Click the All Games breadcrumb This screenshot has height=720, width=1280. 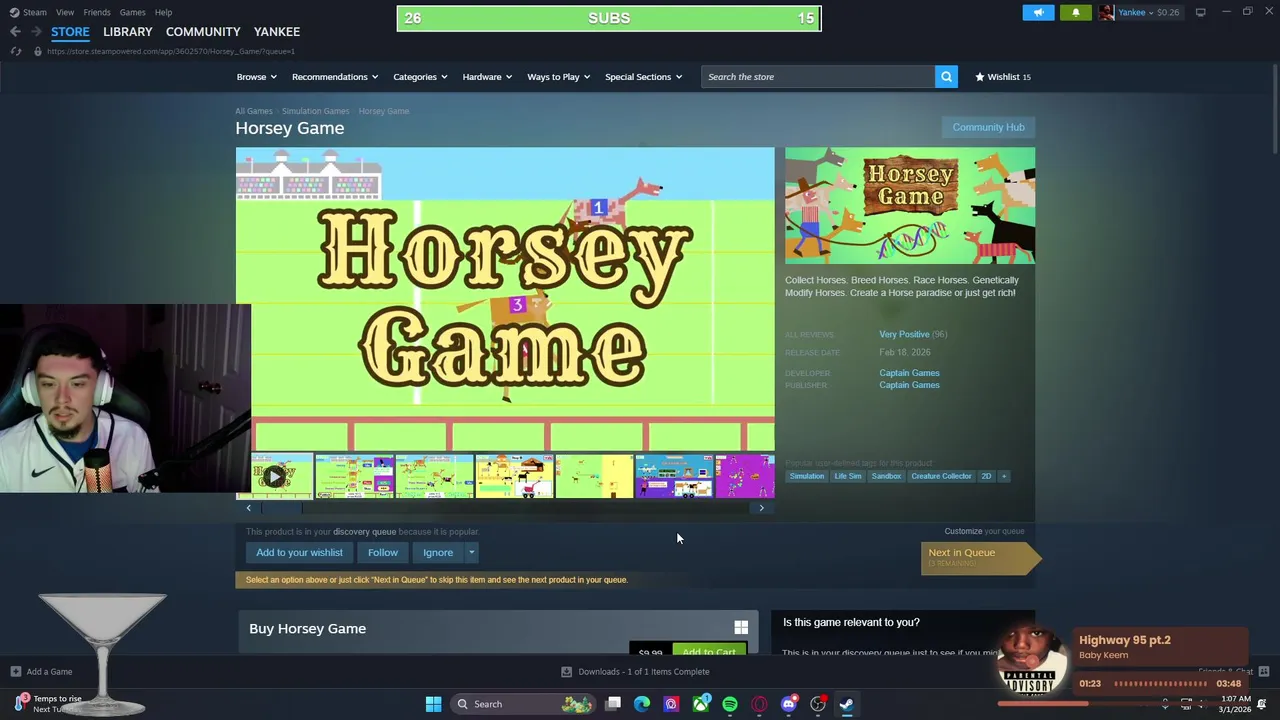point(253,111)
